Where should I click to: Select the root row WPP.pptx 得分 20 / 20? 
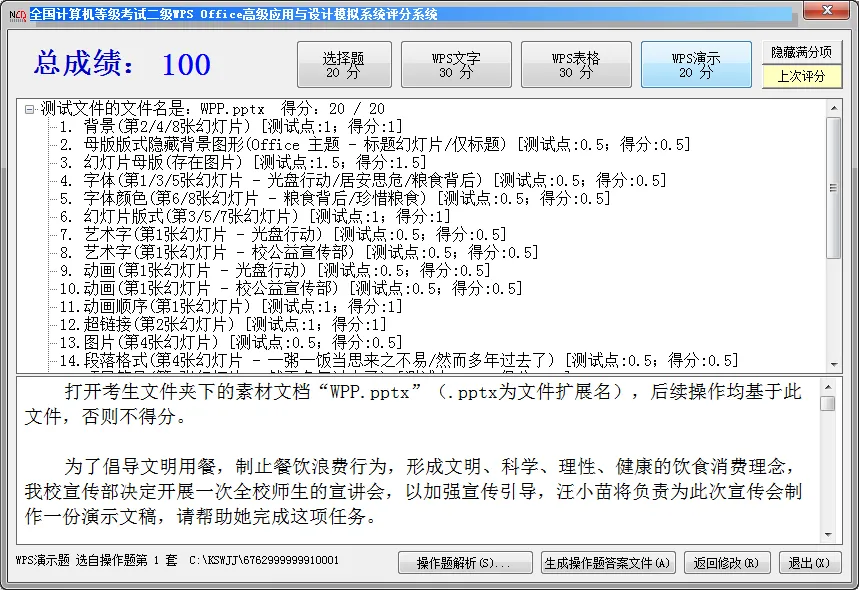pos(213,109)
